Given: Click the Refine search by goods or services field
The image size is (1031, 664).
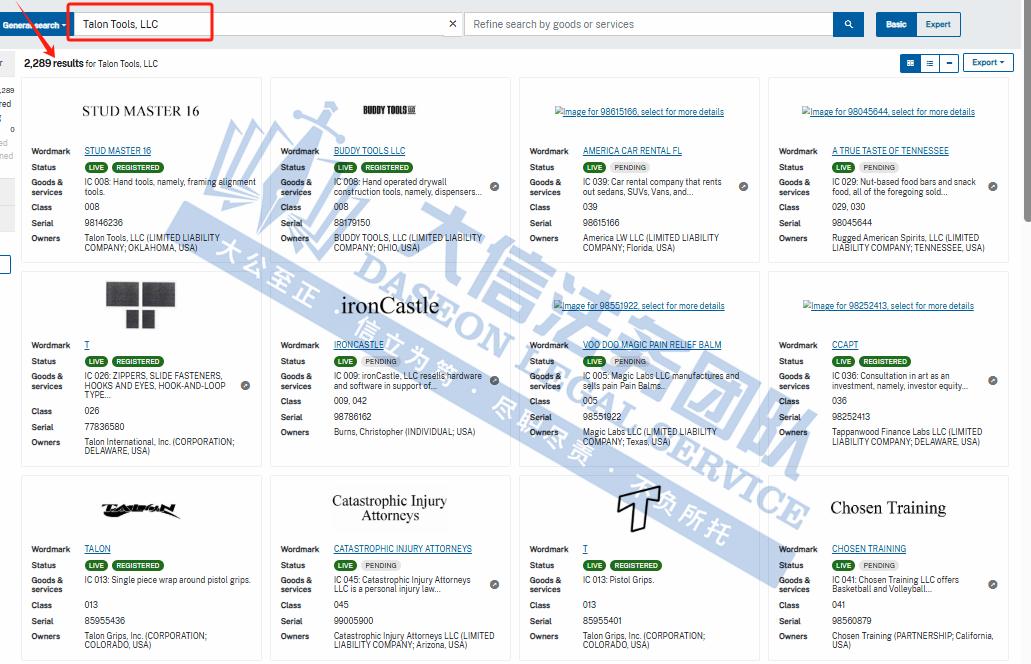Looking at the screenshot, I should [x=648, y=24].
